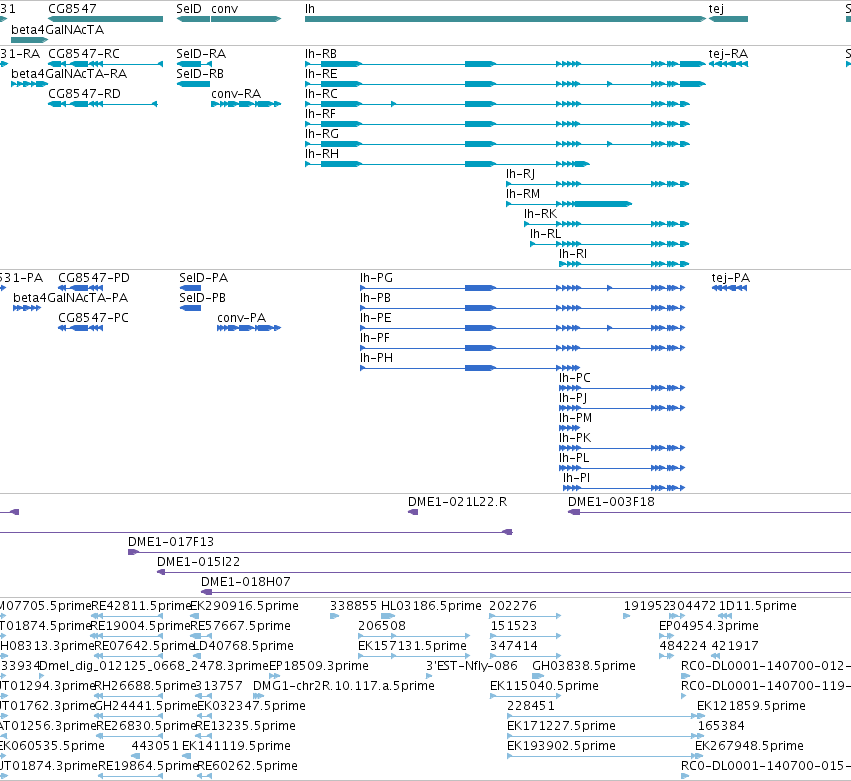
Task: Select transcript label Ih-RG
Action: [322, 134]
